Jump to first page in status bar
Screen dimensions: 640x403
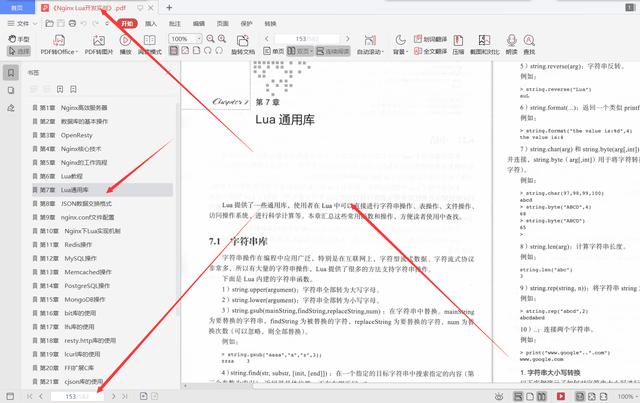tap(29, 396)
